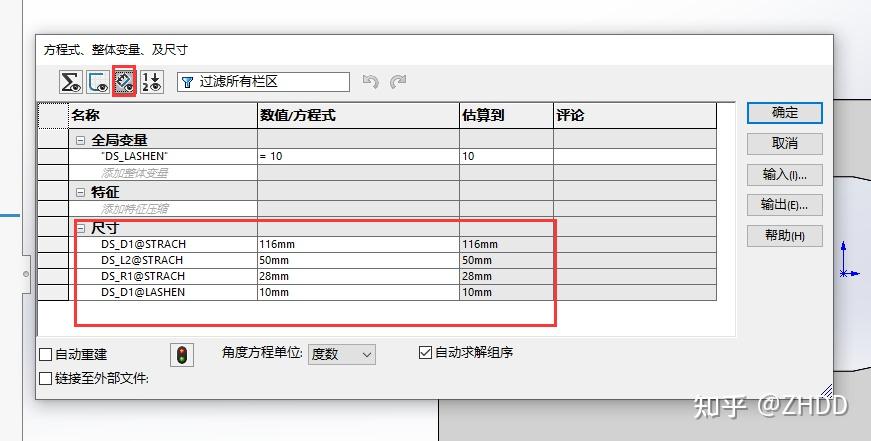Click the comment cell of DS_D1@STRACH row
Image resolution: width=871 pixels, height=441 pixels.
(x=635, y=244)
